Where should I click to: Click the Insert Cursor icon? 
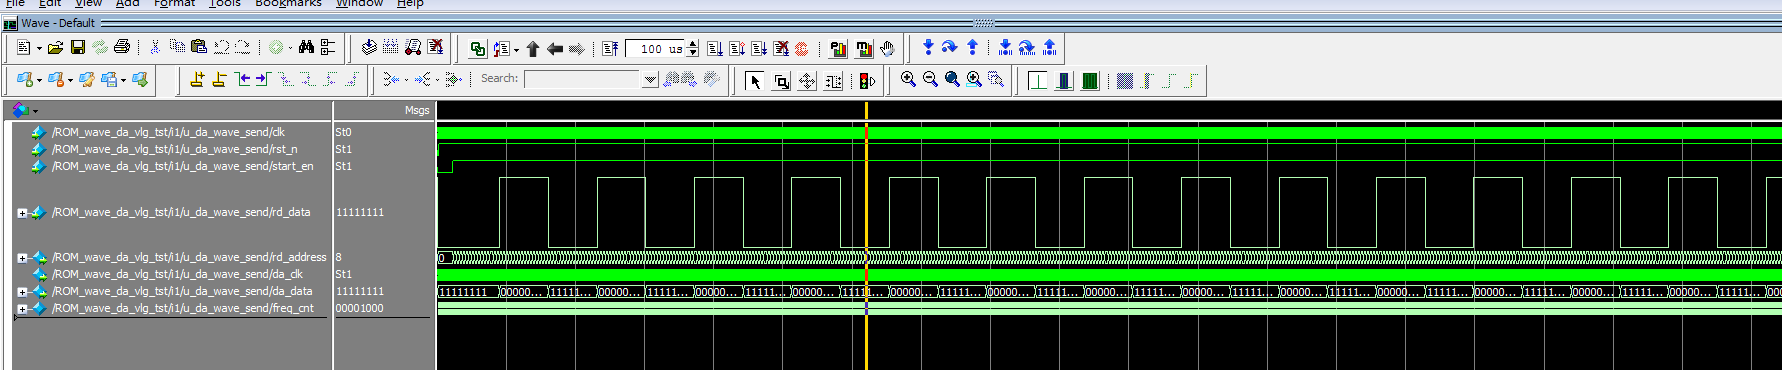(x=197, y=79)
